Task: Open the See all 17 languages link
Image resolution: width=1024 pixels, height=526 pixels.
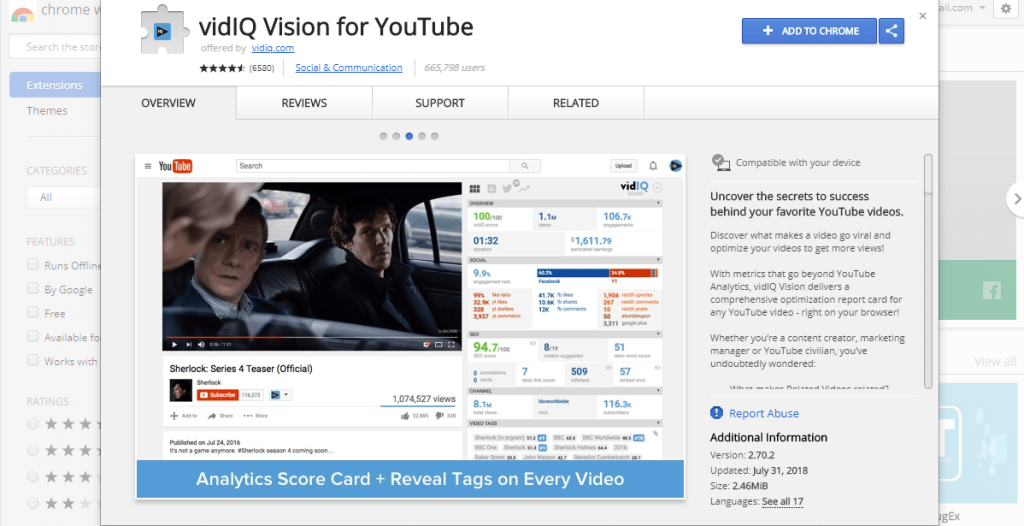Action: pos(782,501)
